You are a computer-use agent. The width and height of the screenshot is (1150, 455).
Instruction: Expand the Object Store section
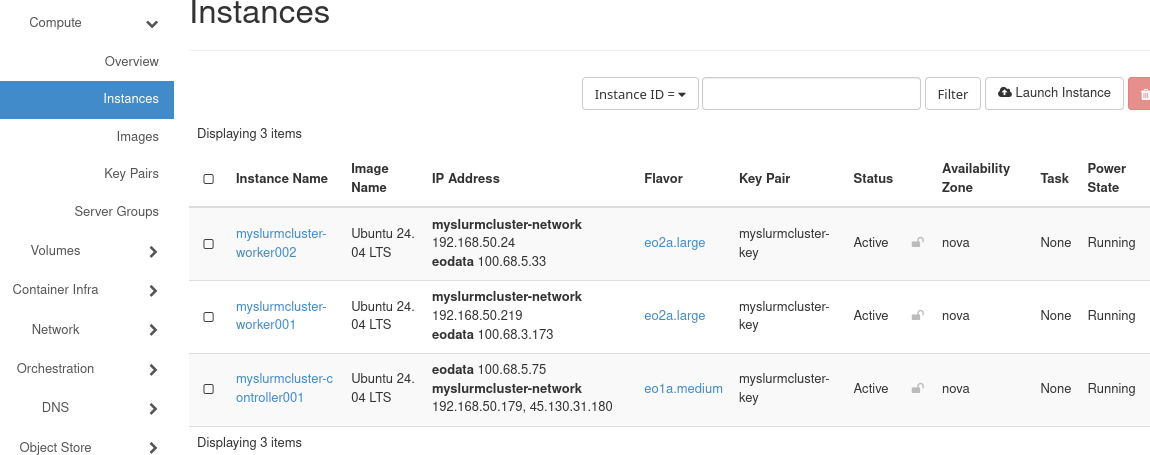click(153, 448)
